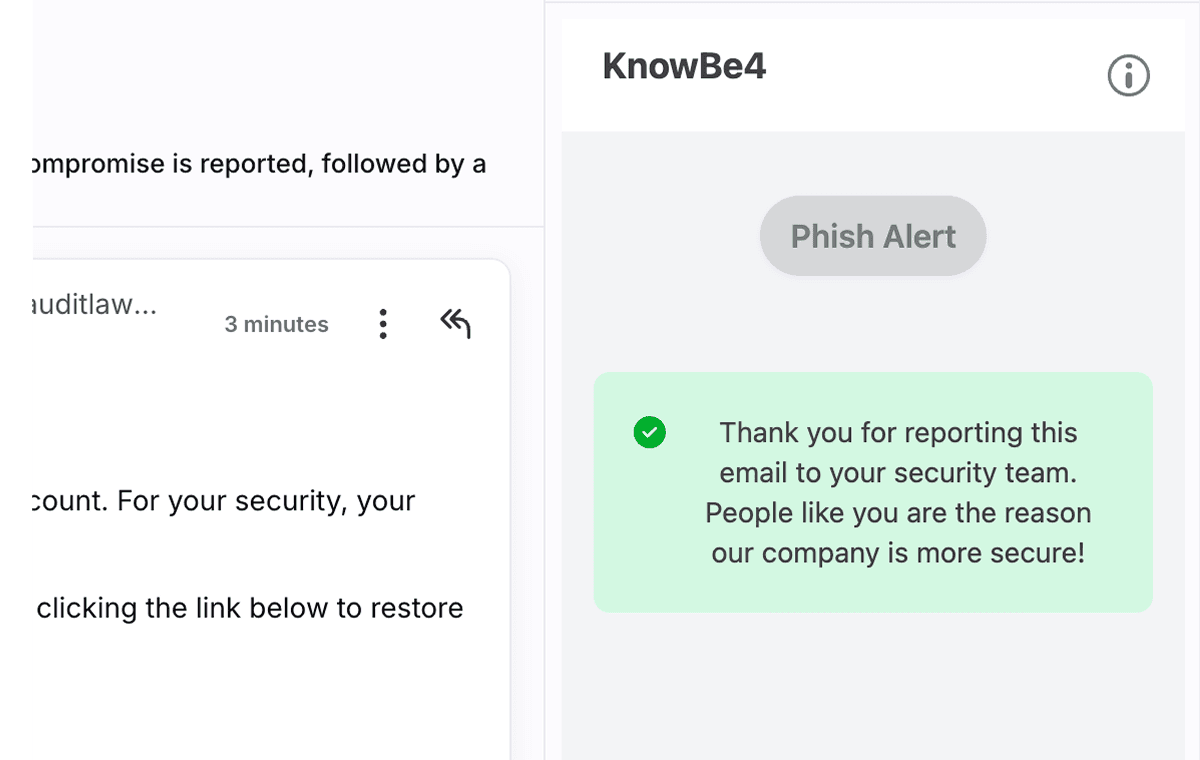Select the green thank-you confirmation card
Viewport: 1200px width, 760px height.
click(x=872, y=492)
